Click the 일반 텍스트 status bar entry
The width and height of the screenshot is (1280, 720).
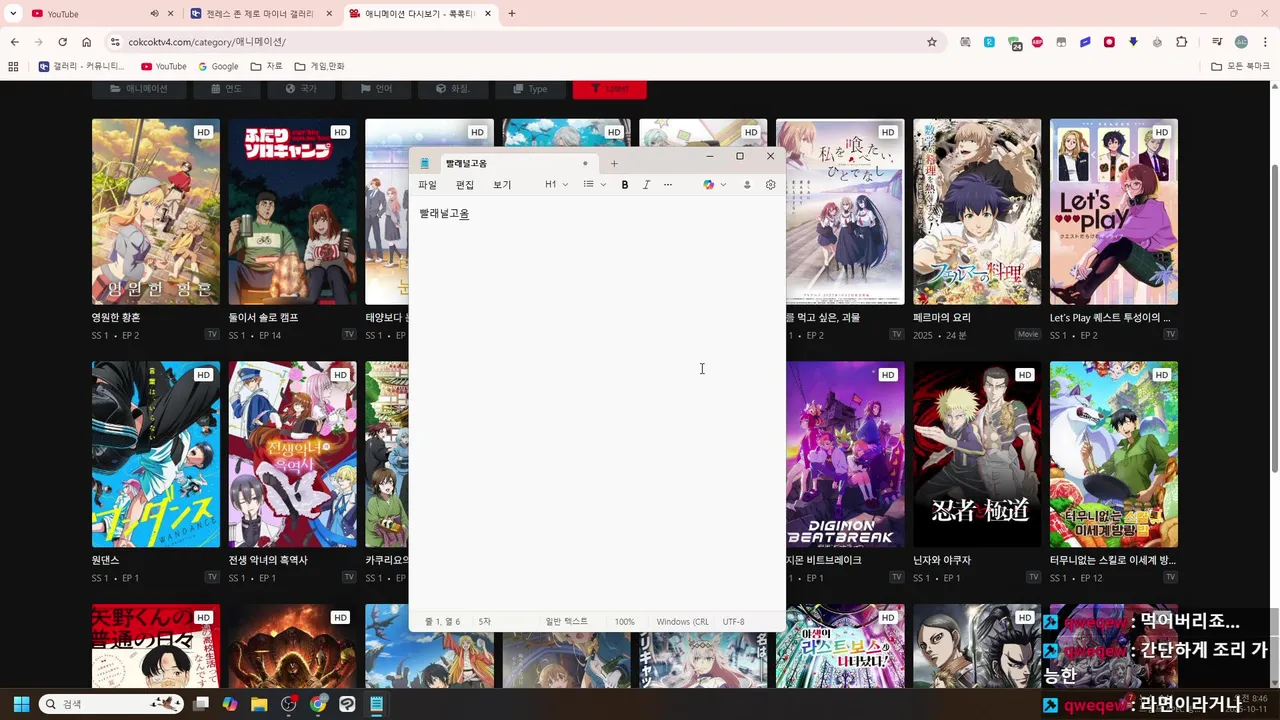click(x=567, y=622)
